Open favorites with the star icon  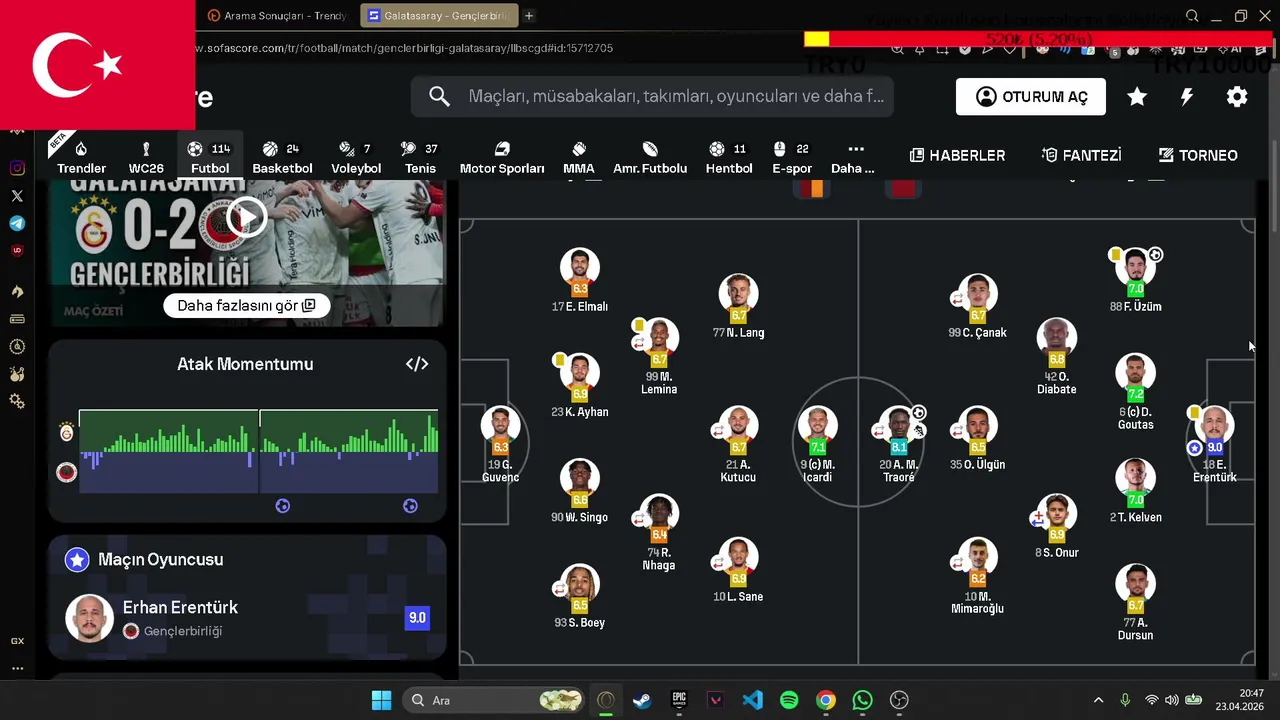click(x=1137, y=97)
